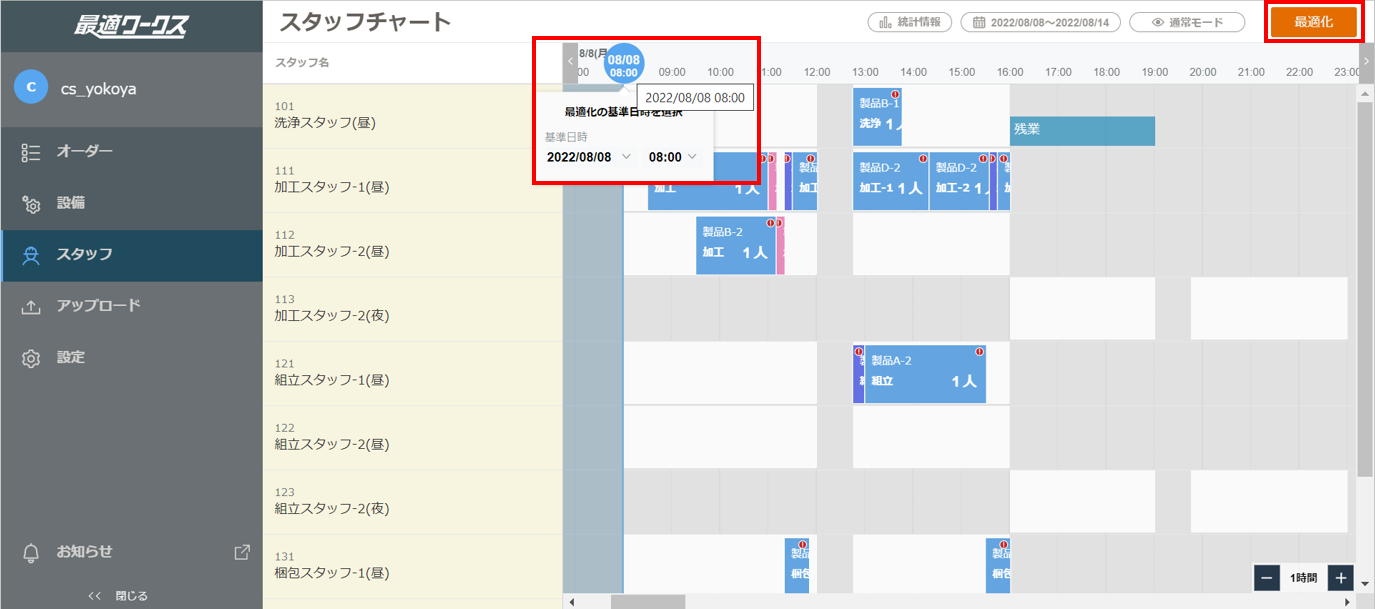Click the 最適ワークス logo
This screenshot has width=1375, height=609.
131,26
